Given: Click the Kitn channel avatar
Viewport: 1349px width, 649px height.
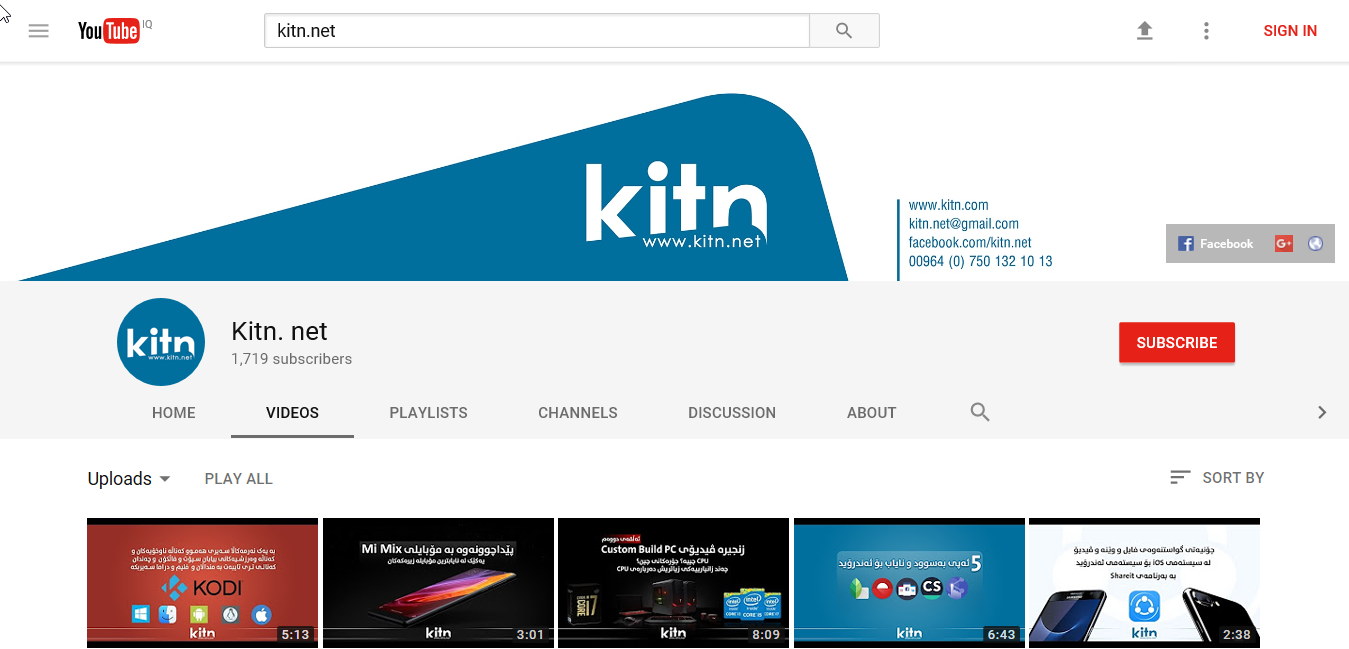Looking at the screenshot, I should point(161,342).
